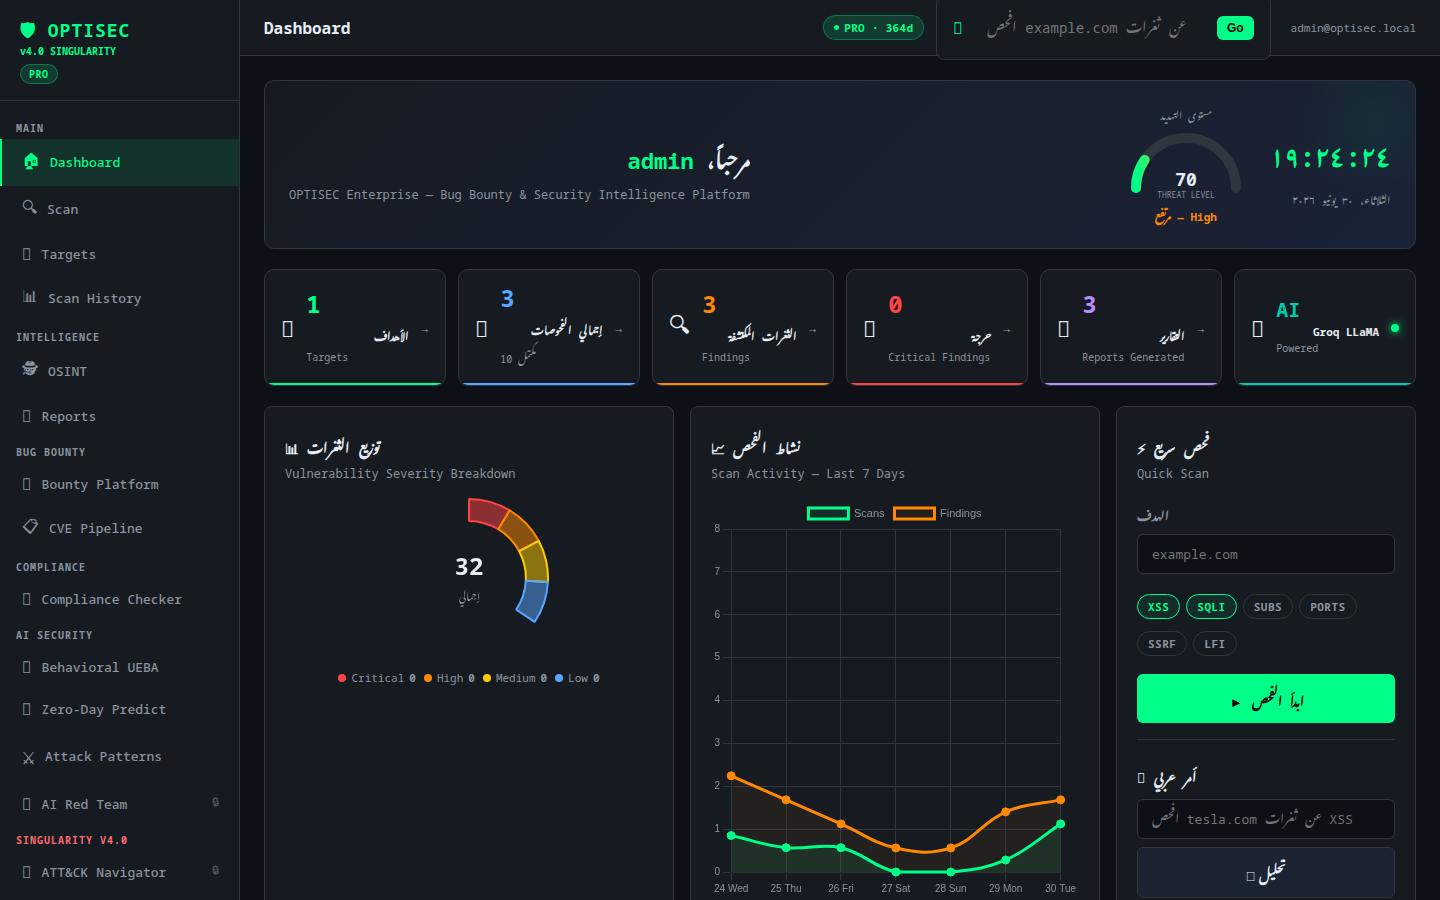The width and height of the screenshot is (1440, 900).
Task: Click the icon on Reports Generated card
Action: point(1064,329)
